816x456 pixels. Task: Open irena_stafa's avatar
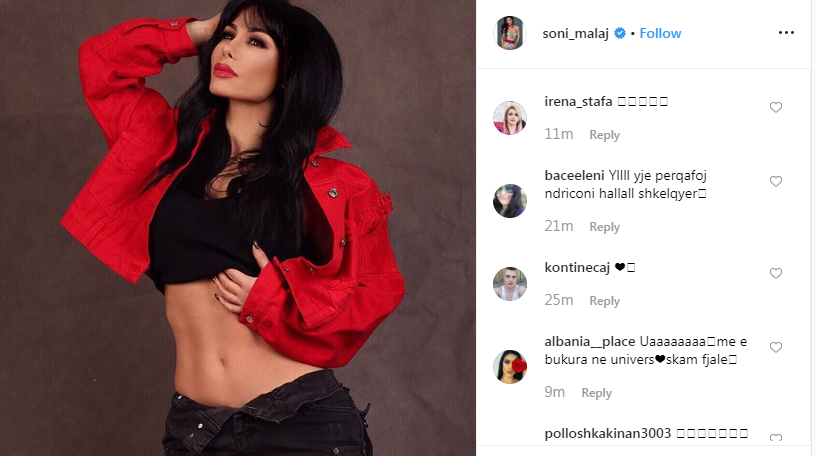point(509,118)
